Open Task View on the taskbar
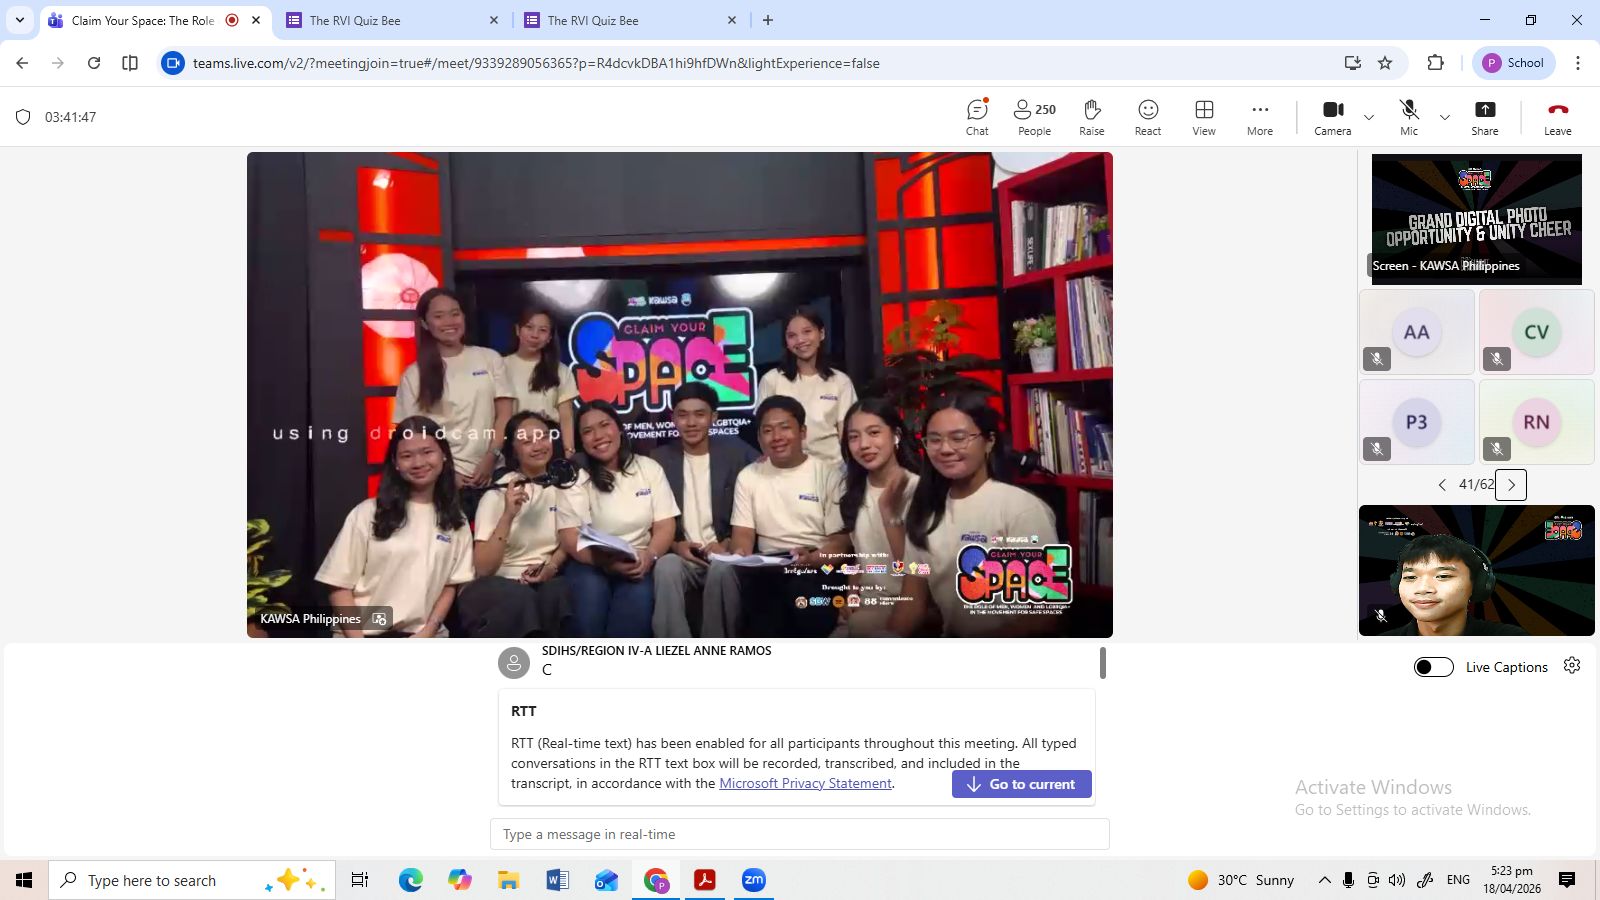 360,880
